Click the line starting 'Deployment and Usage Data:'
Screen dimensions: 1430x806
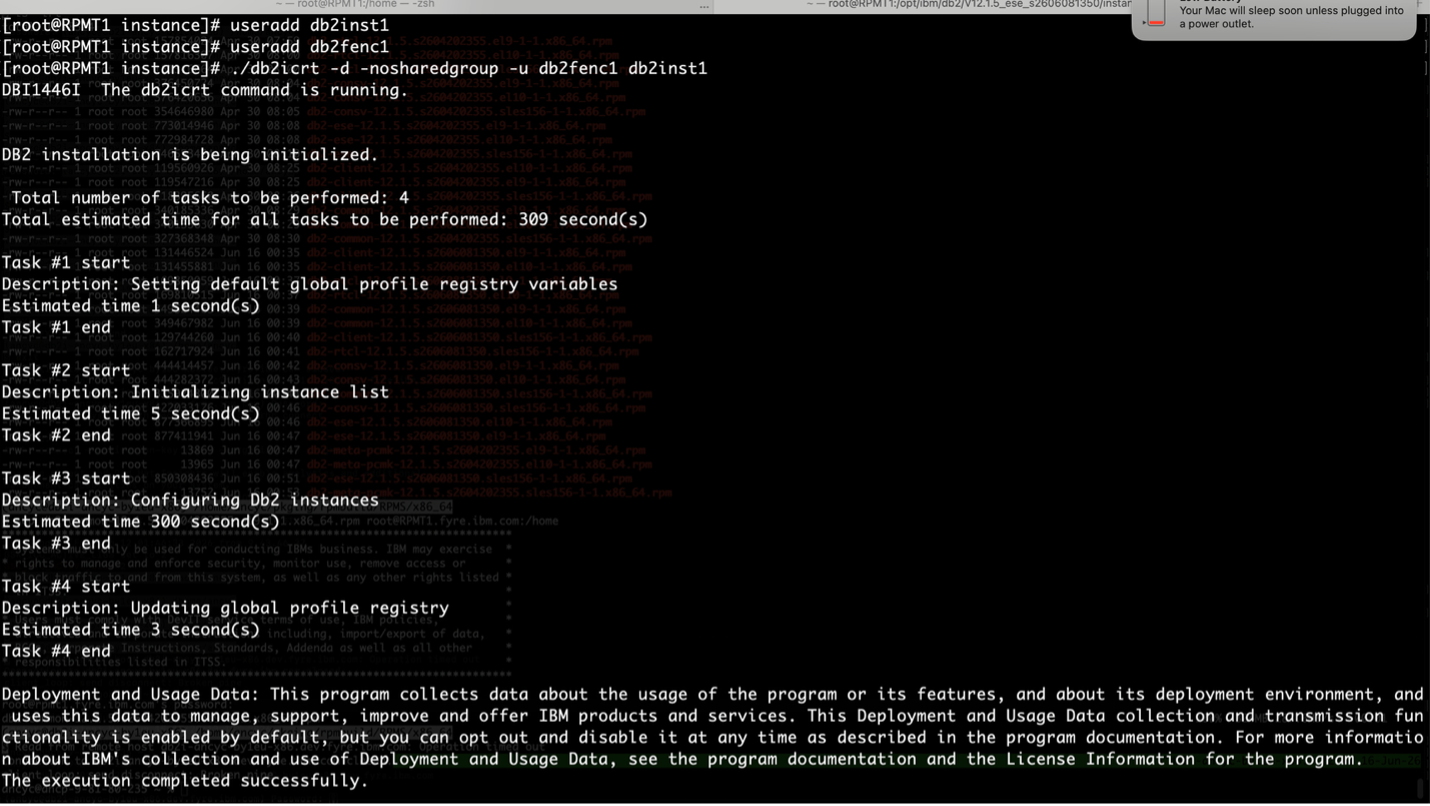pos(713,695)
